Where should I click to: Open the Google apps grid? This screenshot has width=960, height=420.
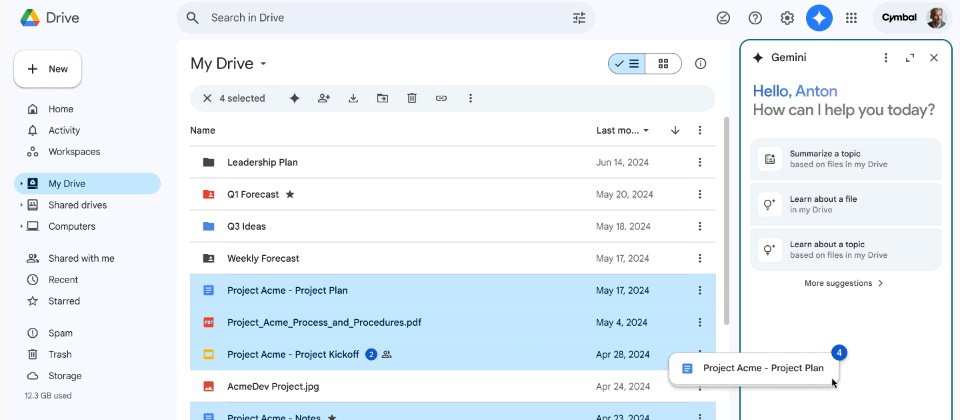(x=851, y=18)
